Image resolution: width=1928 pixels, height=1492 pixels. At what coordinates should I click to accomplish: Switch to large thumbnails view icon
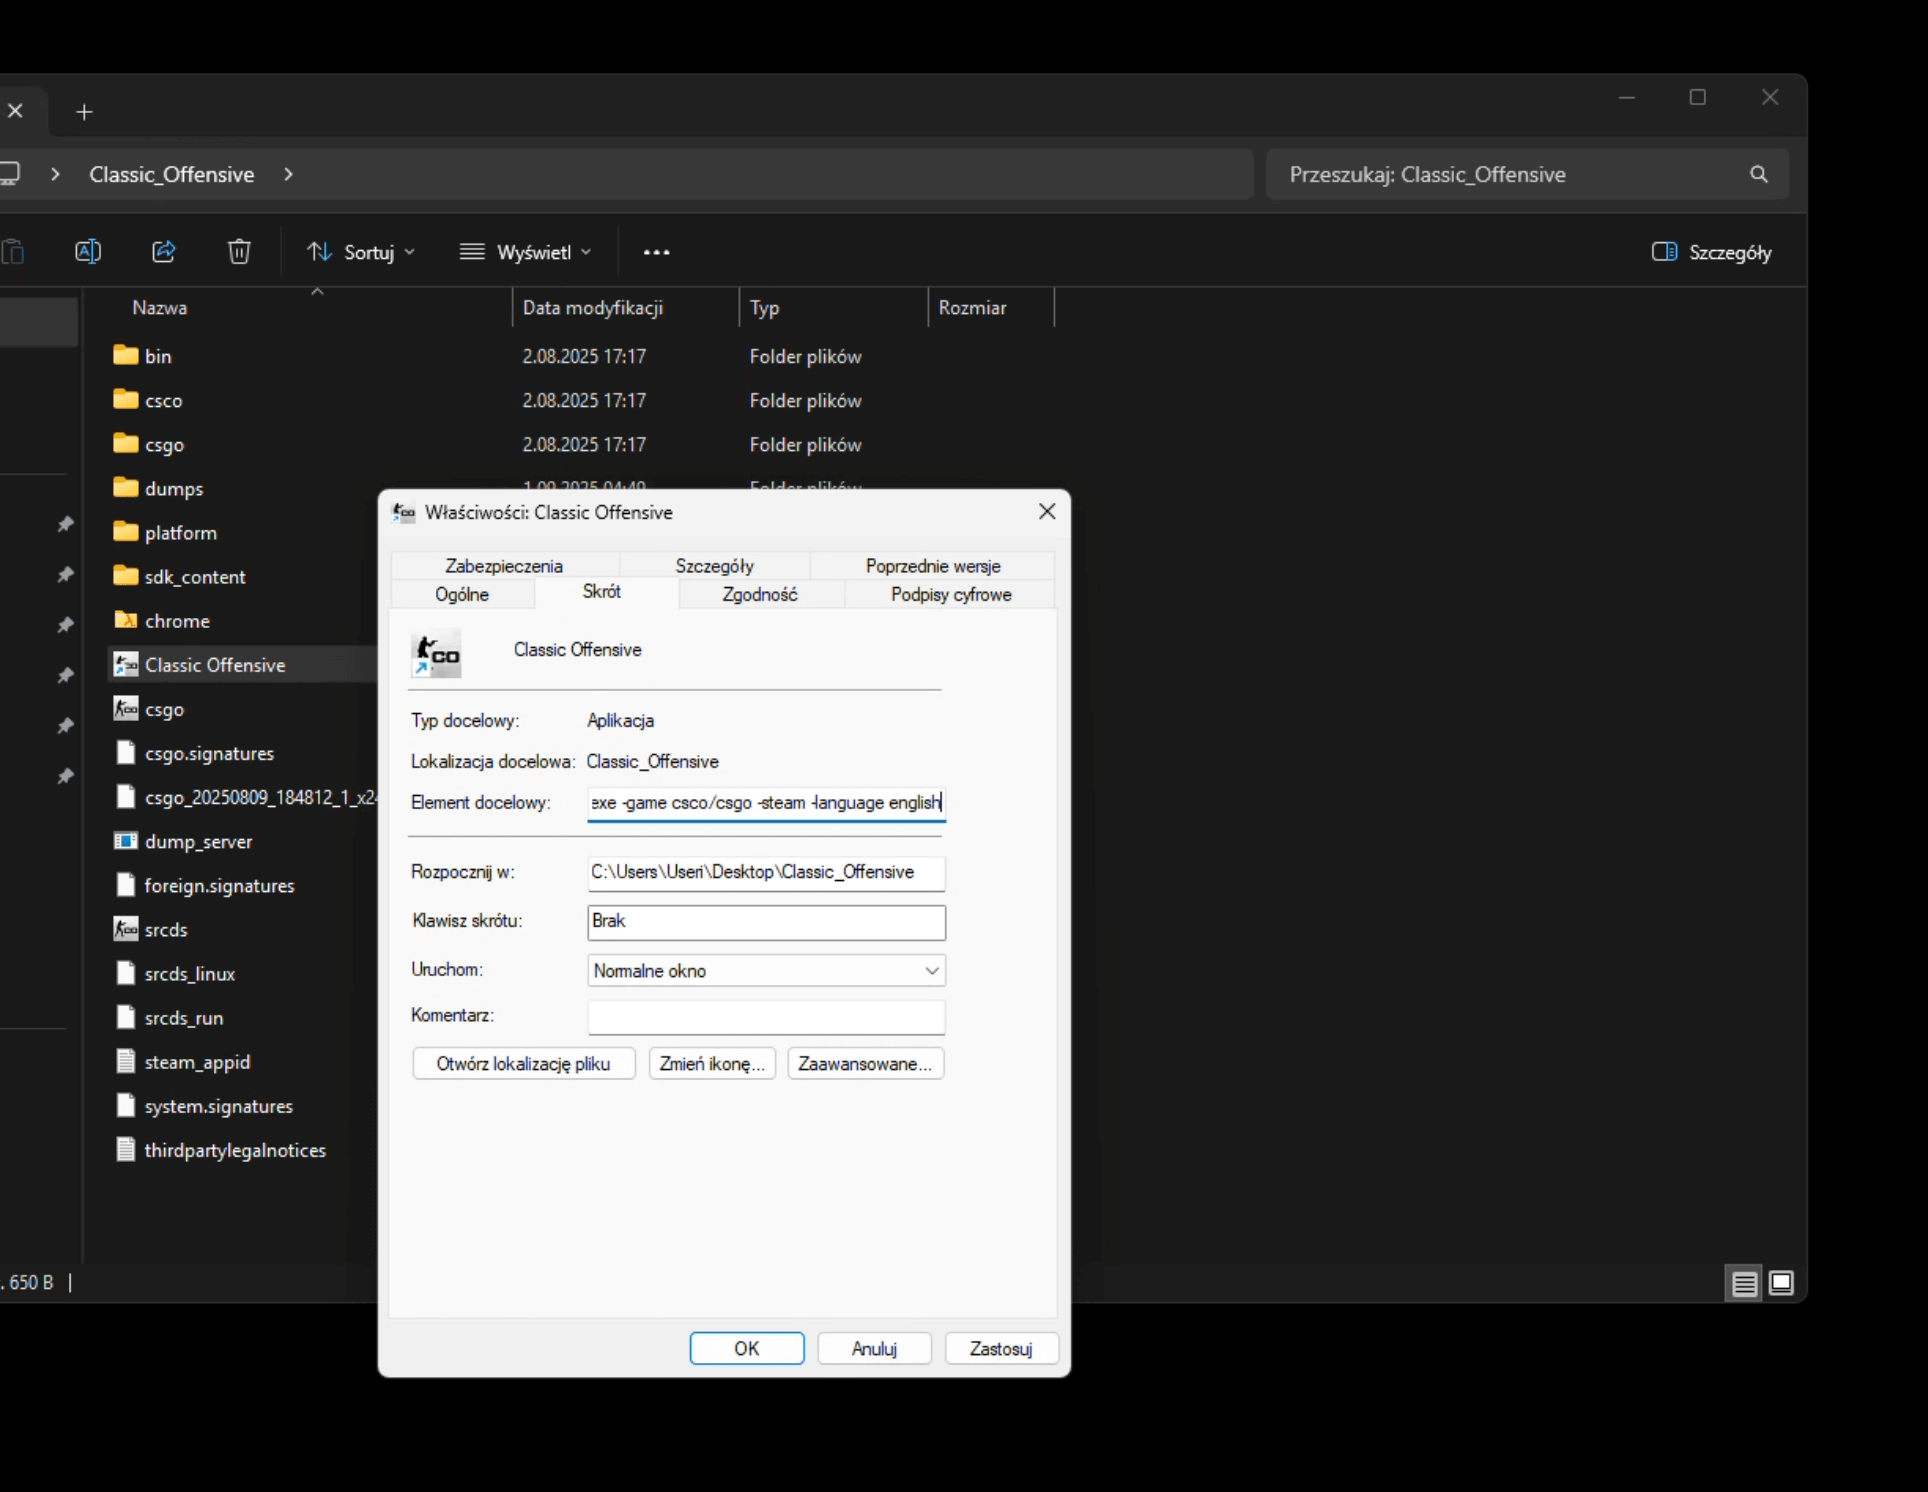[1781, 1283]
